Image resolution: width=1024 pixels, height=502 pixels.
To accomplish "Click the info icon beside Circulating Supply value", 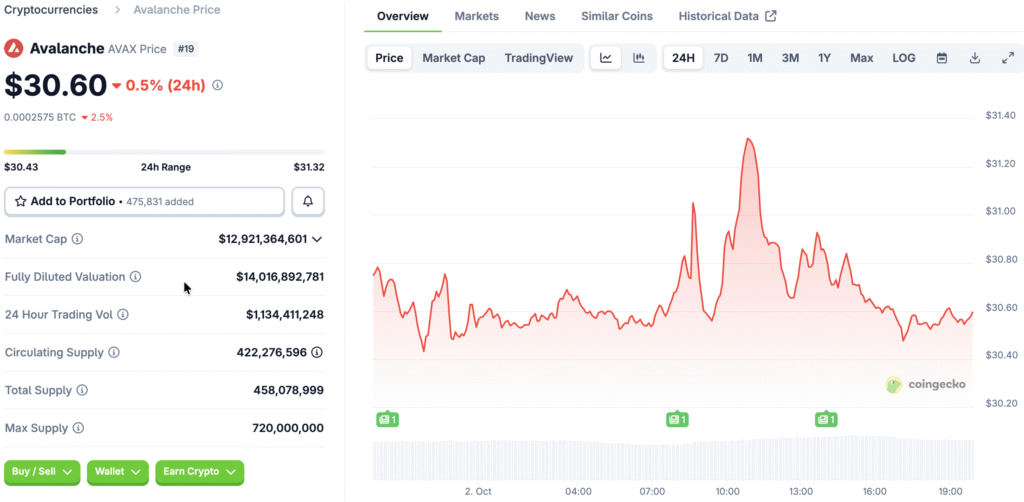I will click(x=317, y=353).
